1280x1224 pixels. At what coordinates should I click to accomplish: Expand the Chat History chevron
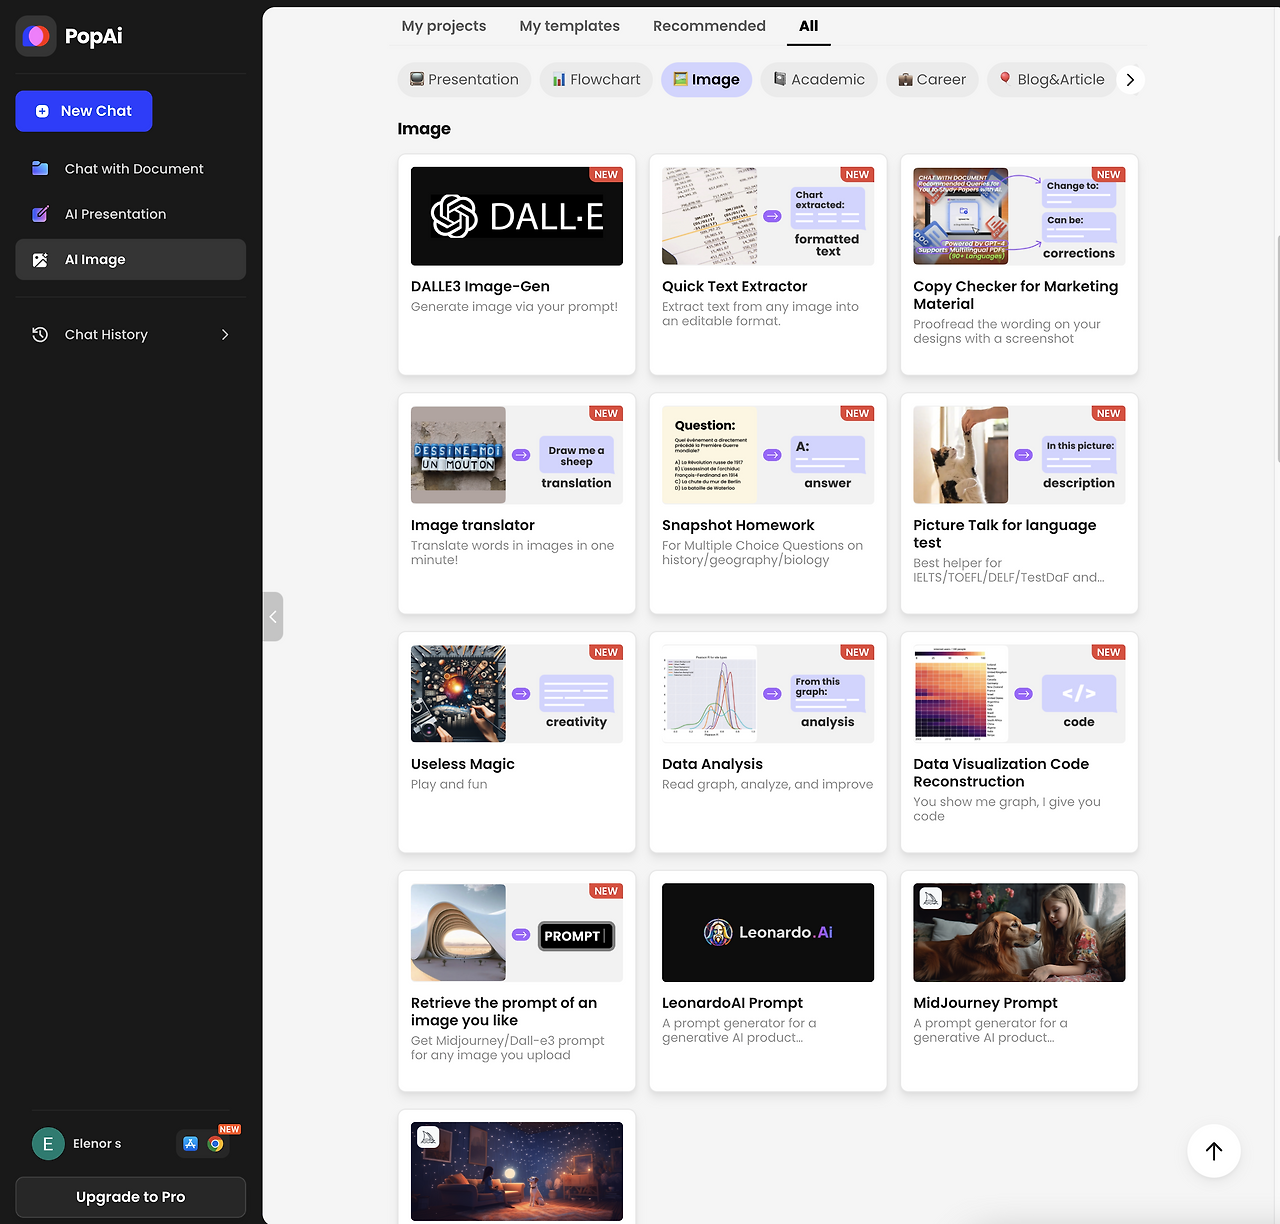click(x=225, y=335)
